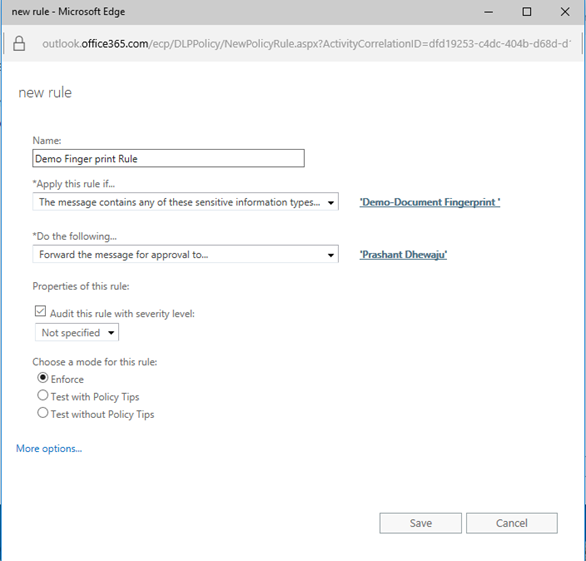Click the Cancel button
The image size is (586, 561).
tap(512, 523)
